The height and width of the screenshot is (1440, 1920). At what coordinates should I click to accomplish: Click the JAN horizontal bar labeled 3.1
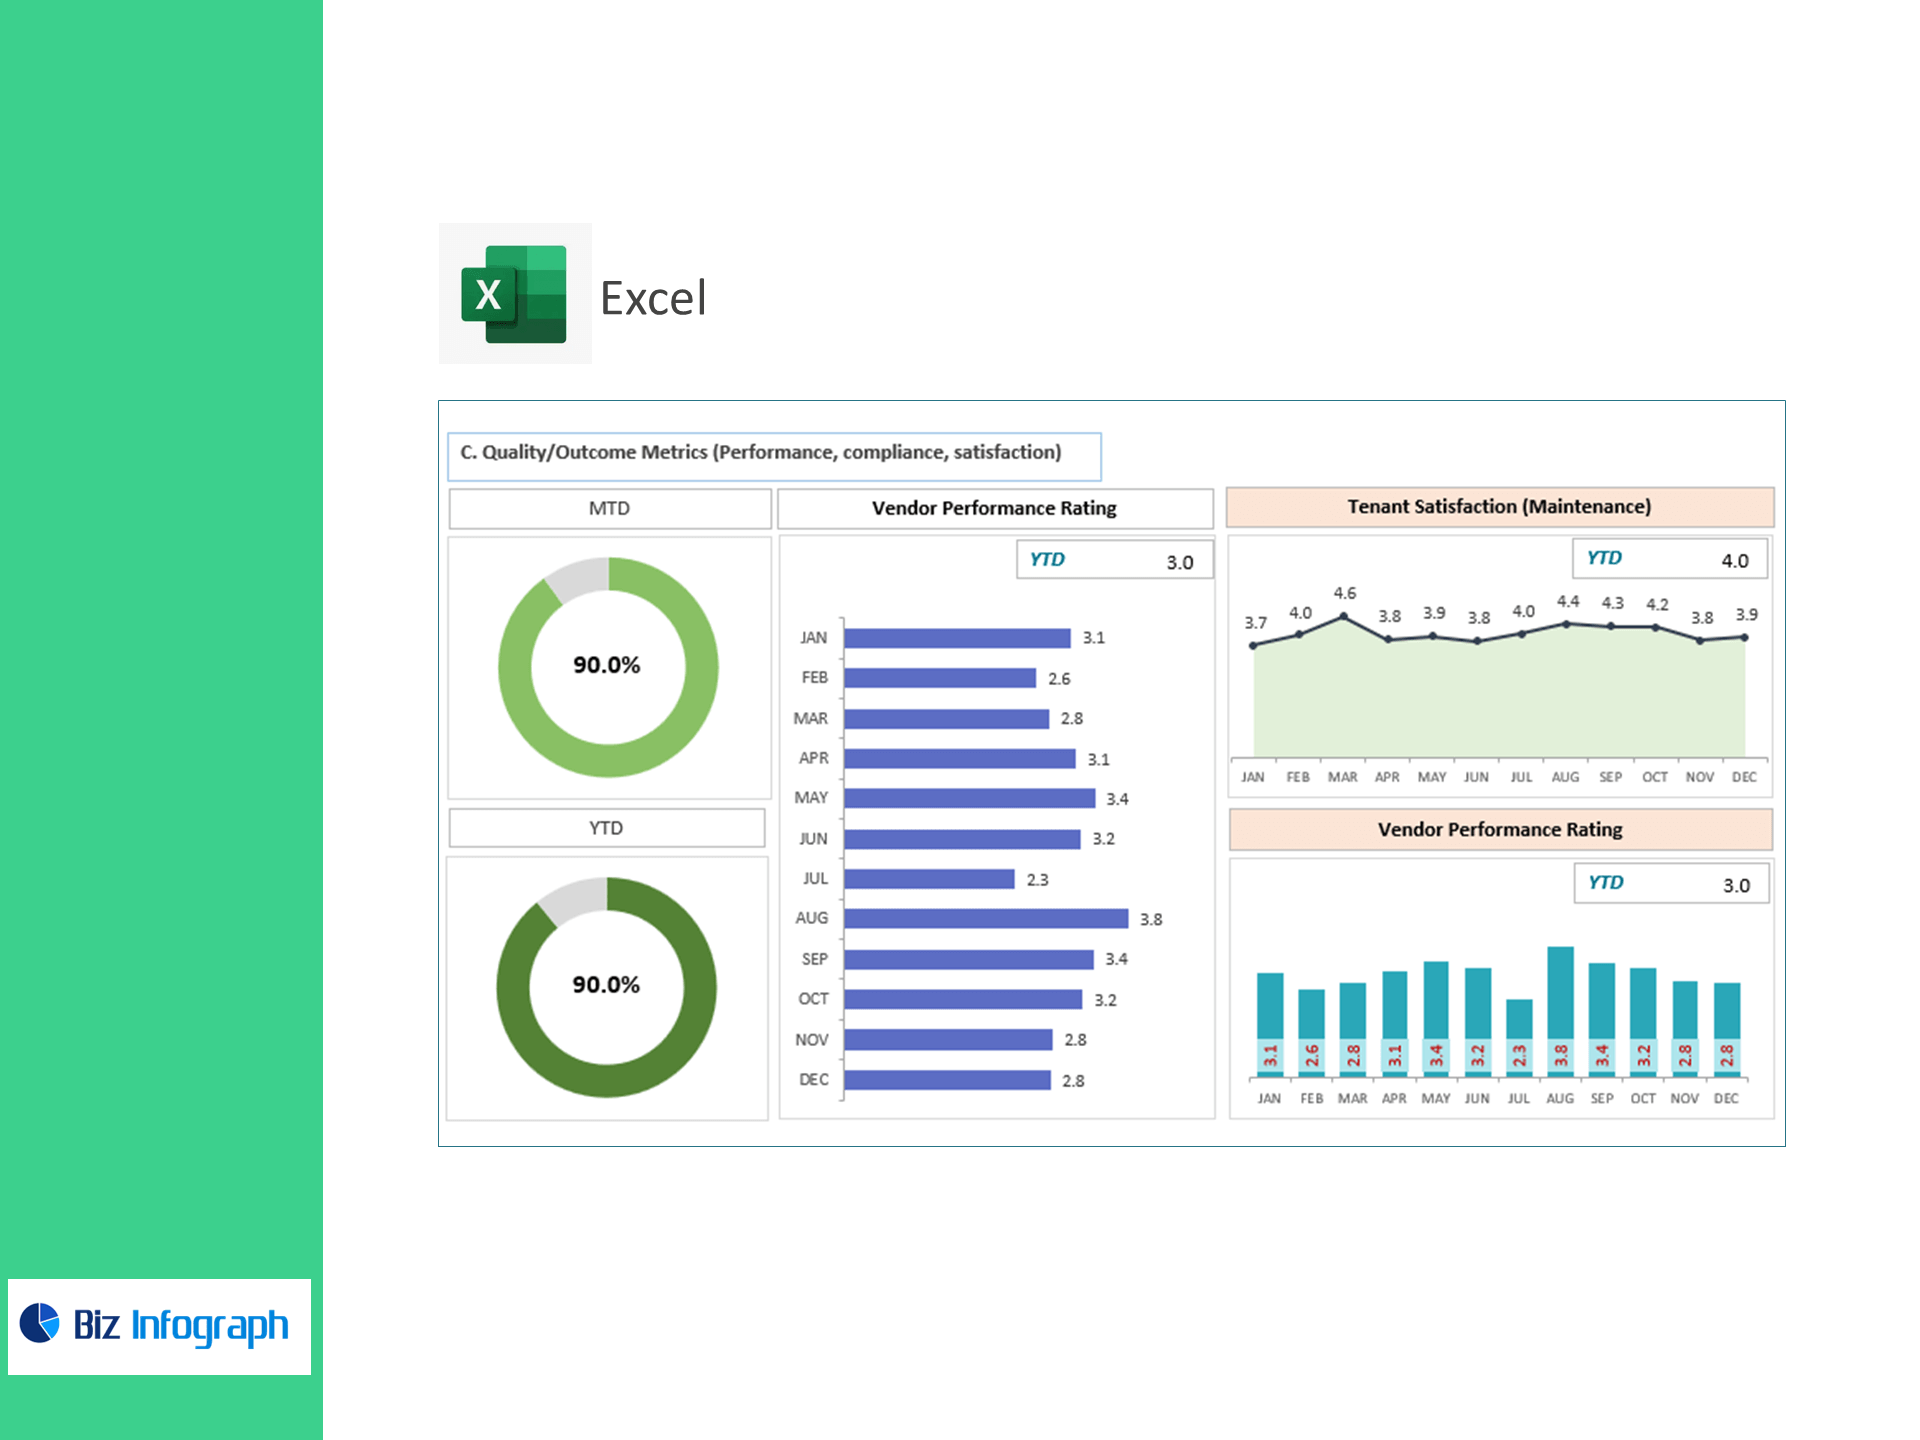(x=956, y=638)
